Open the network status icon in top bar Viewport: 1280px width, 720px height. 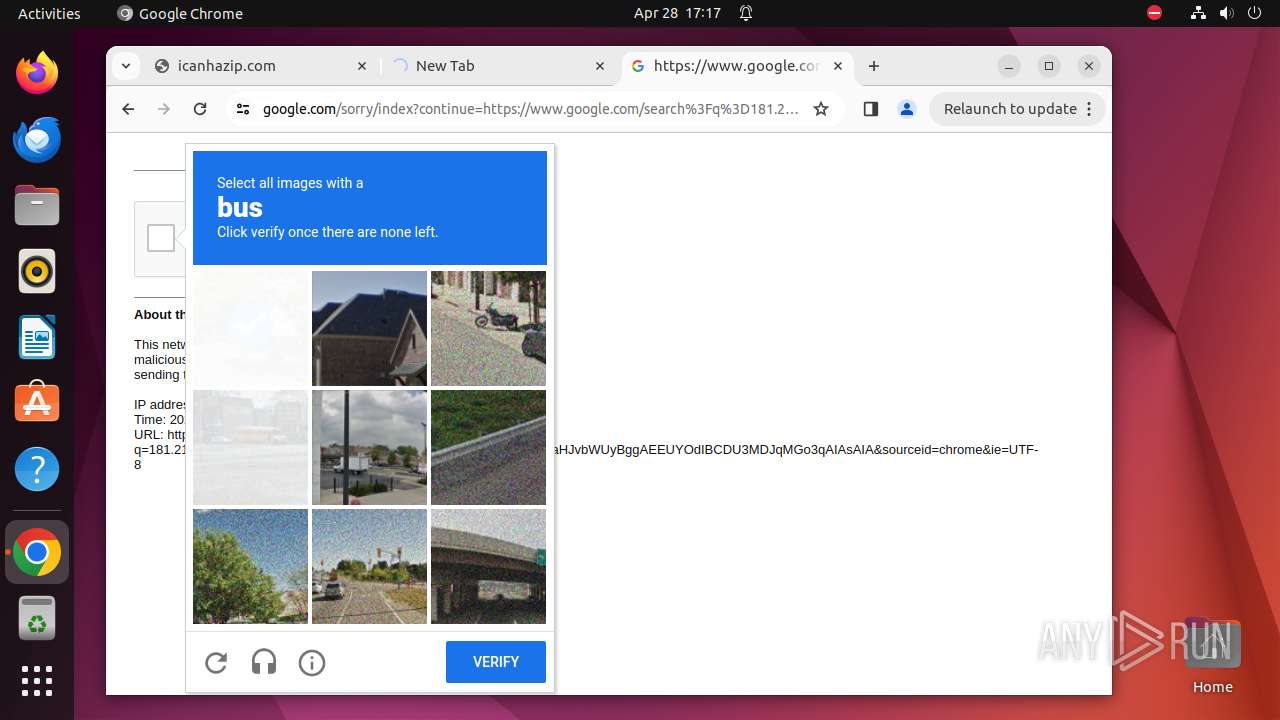[1198, 13]
